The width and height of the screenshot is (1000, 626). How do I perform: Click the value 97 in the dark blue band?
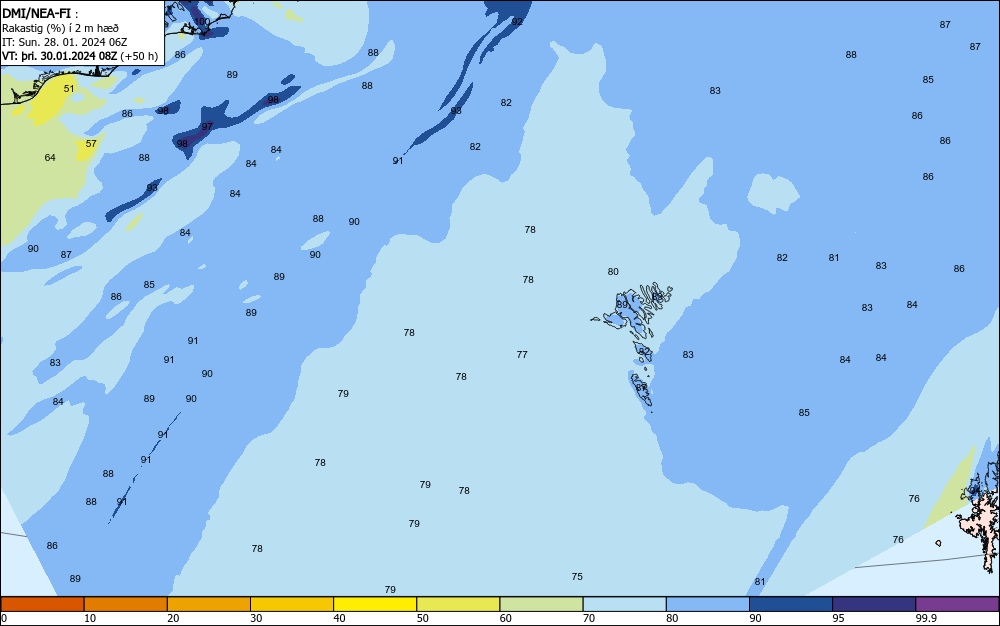click(207, 127)
